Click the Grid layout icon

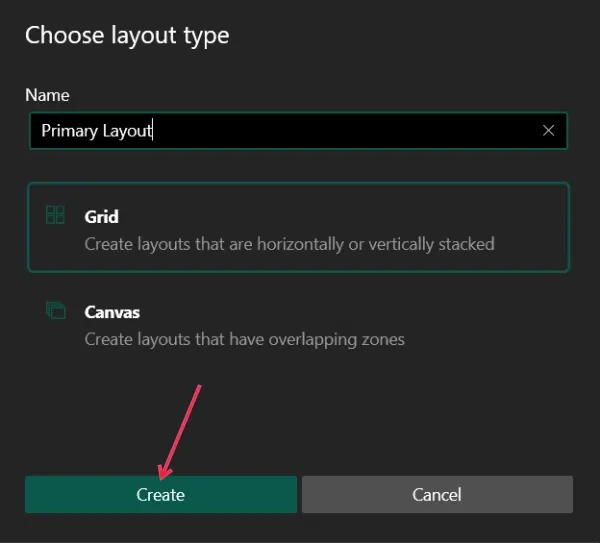point(55,215)
